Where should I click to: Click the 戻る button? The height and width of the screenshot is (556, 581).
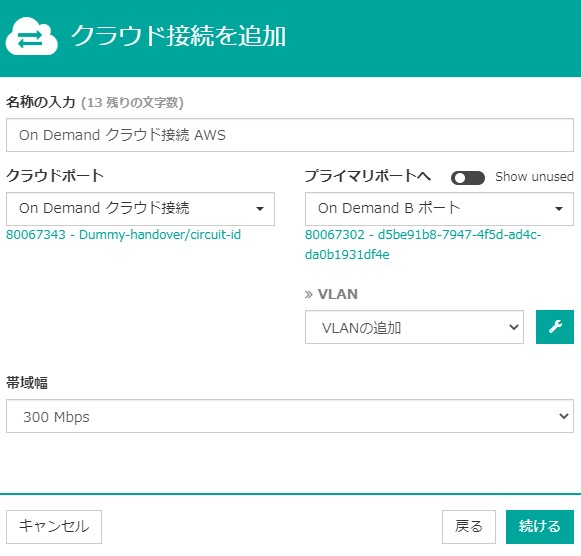(469, 526)
